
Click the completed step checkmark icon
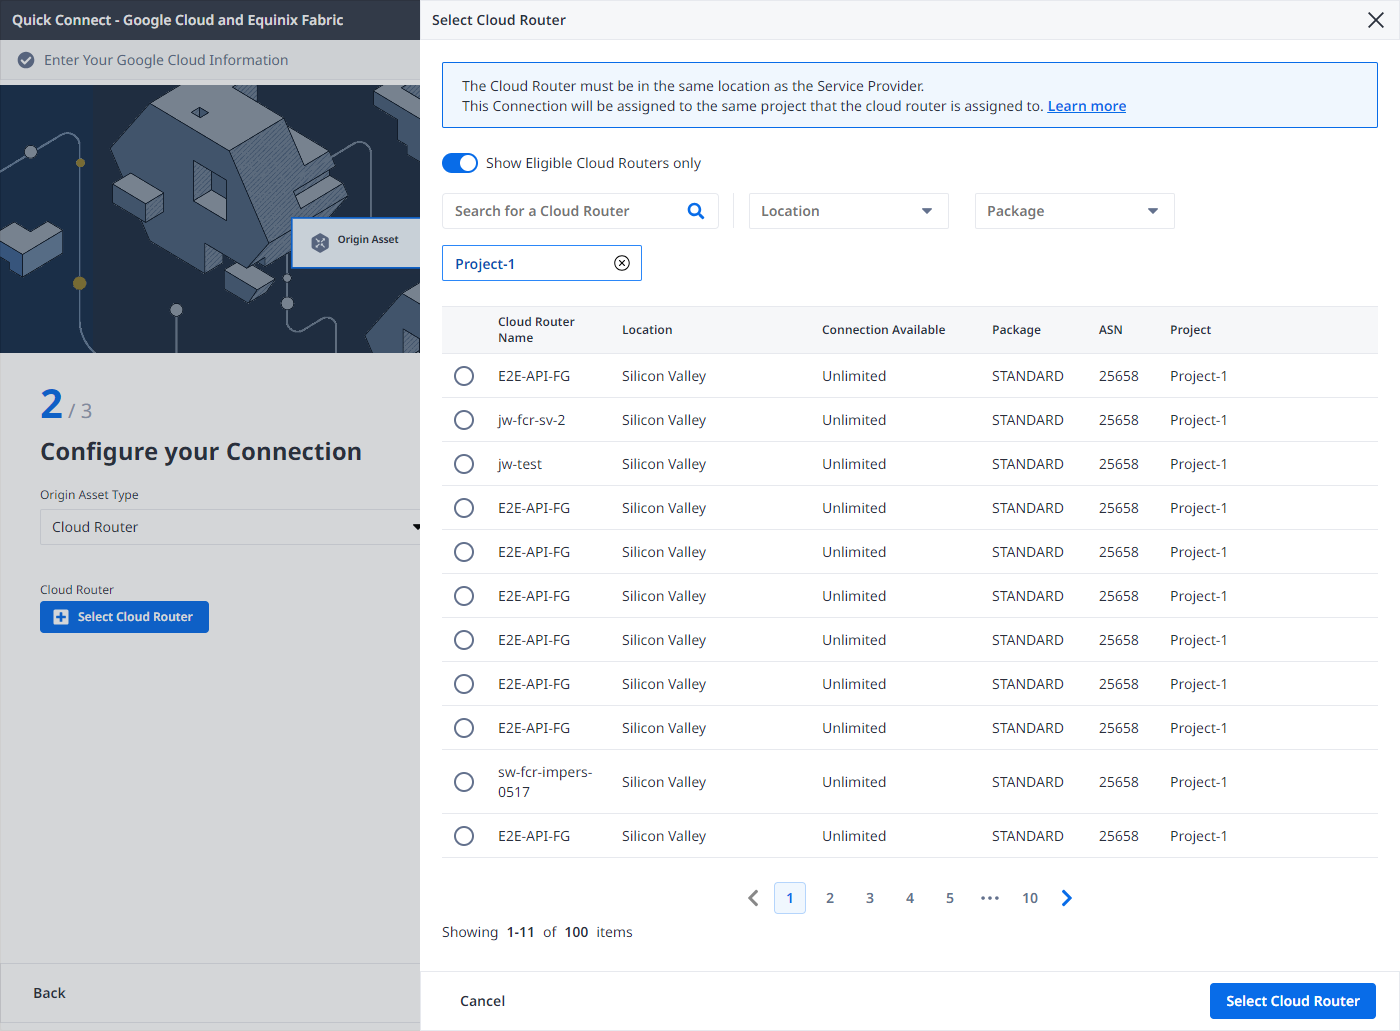pos(26,60)
